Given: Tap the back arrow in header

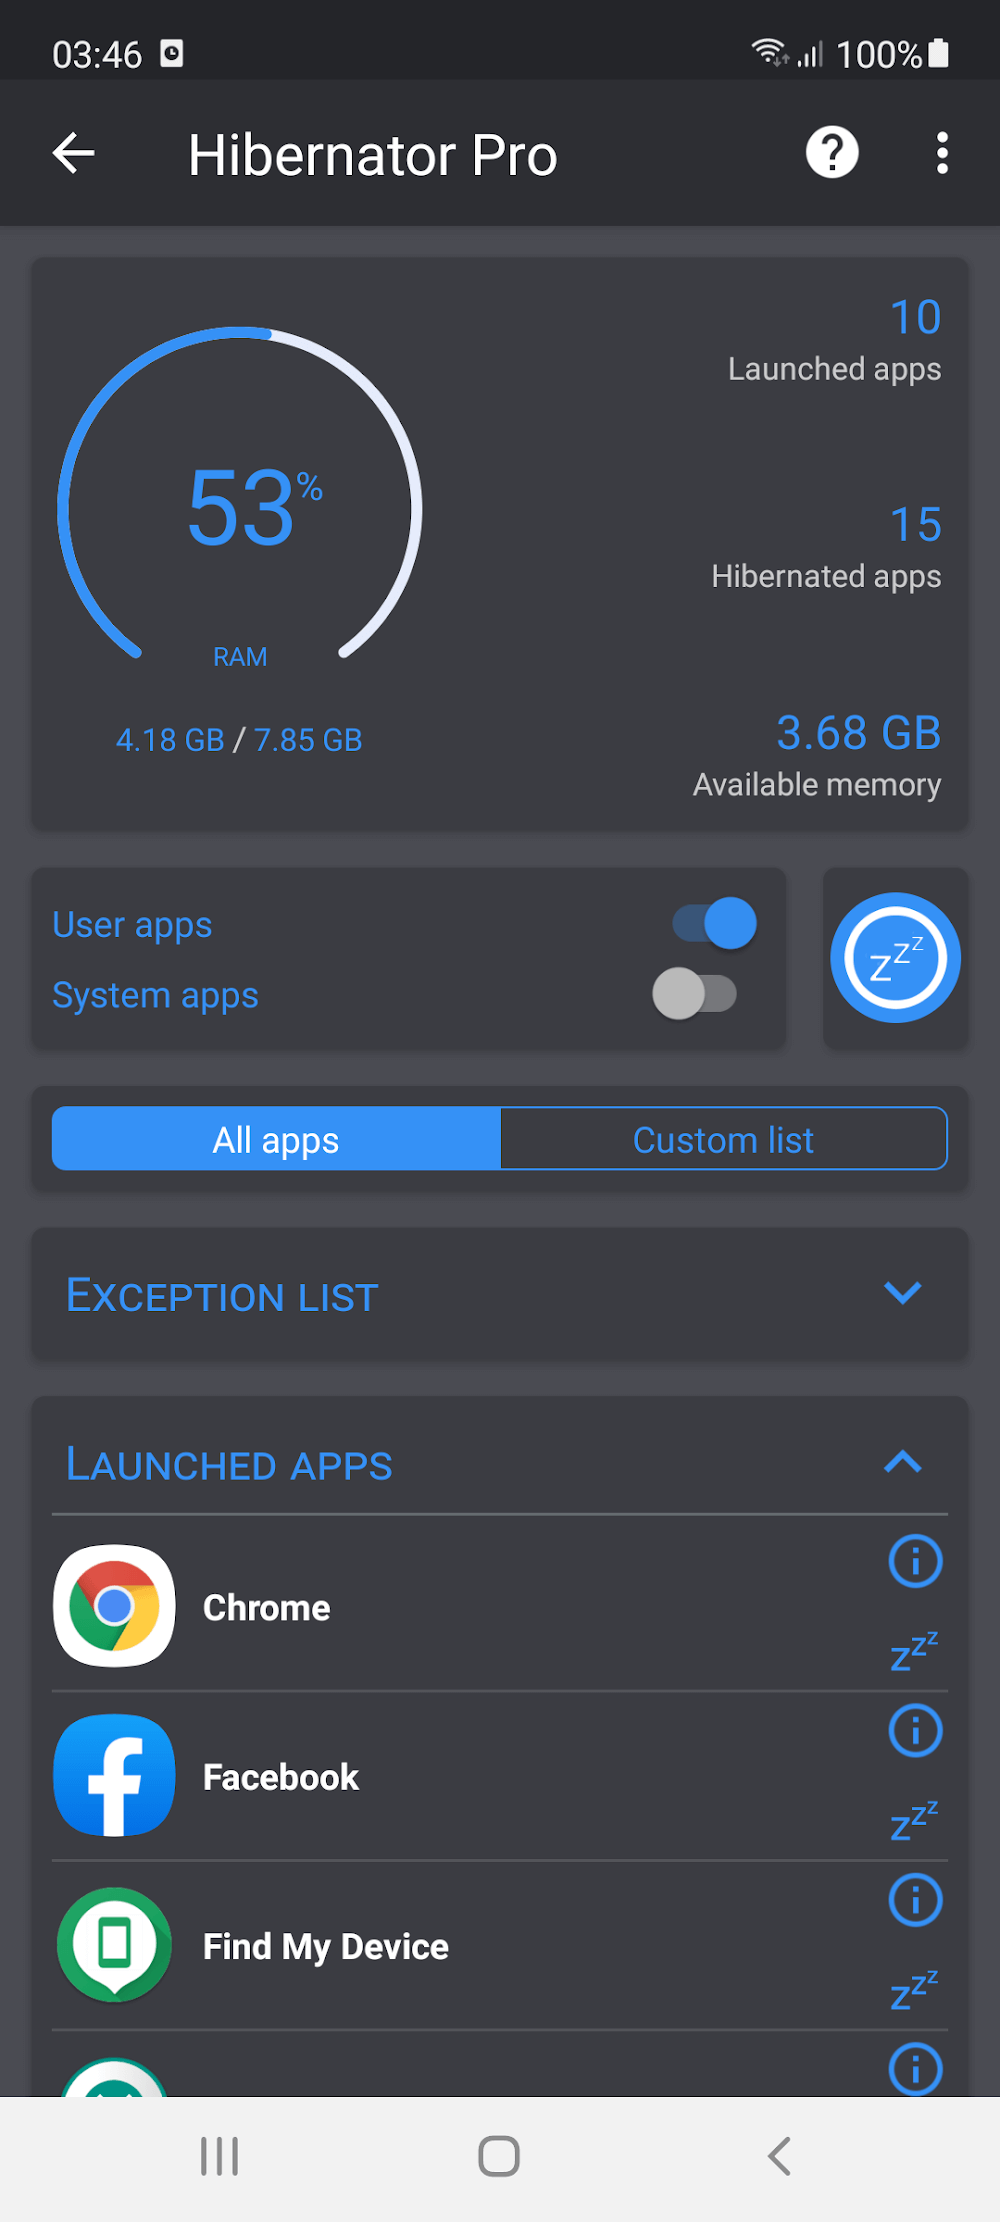Looking at the screenshot, I should coord(74,154).
